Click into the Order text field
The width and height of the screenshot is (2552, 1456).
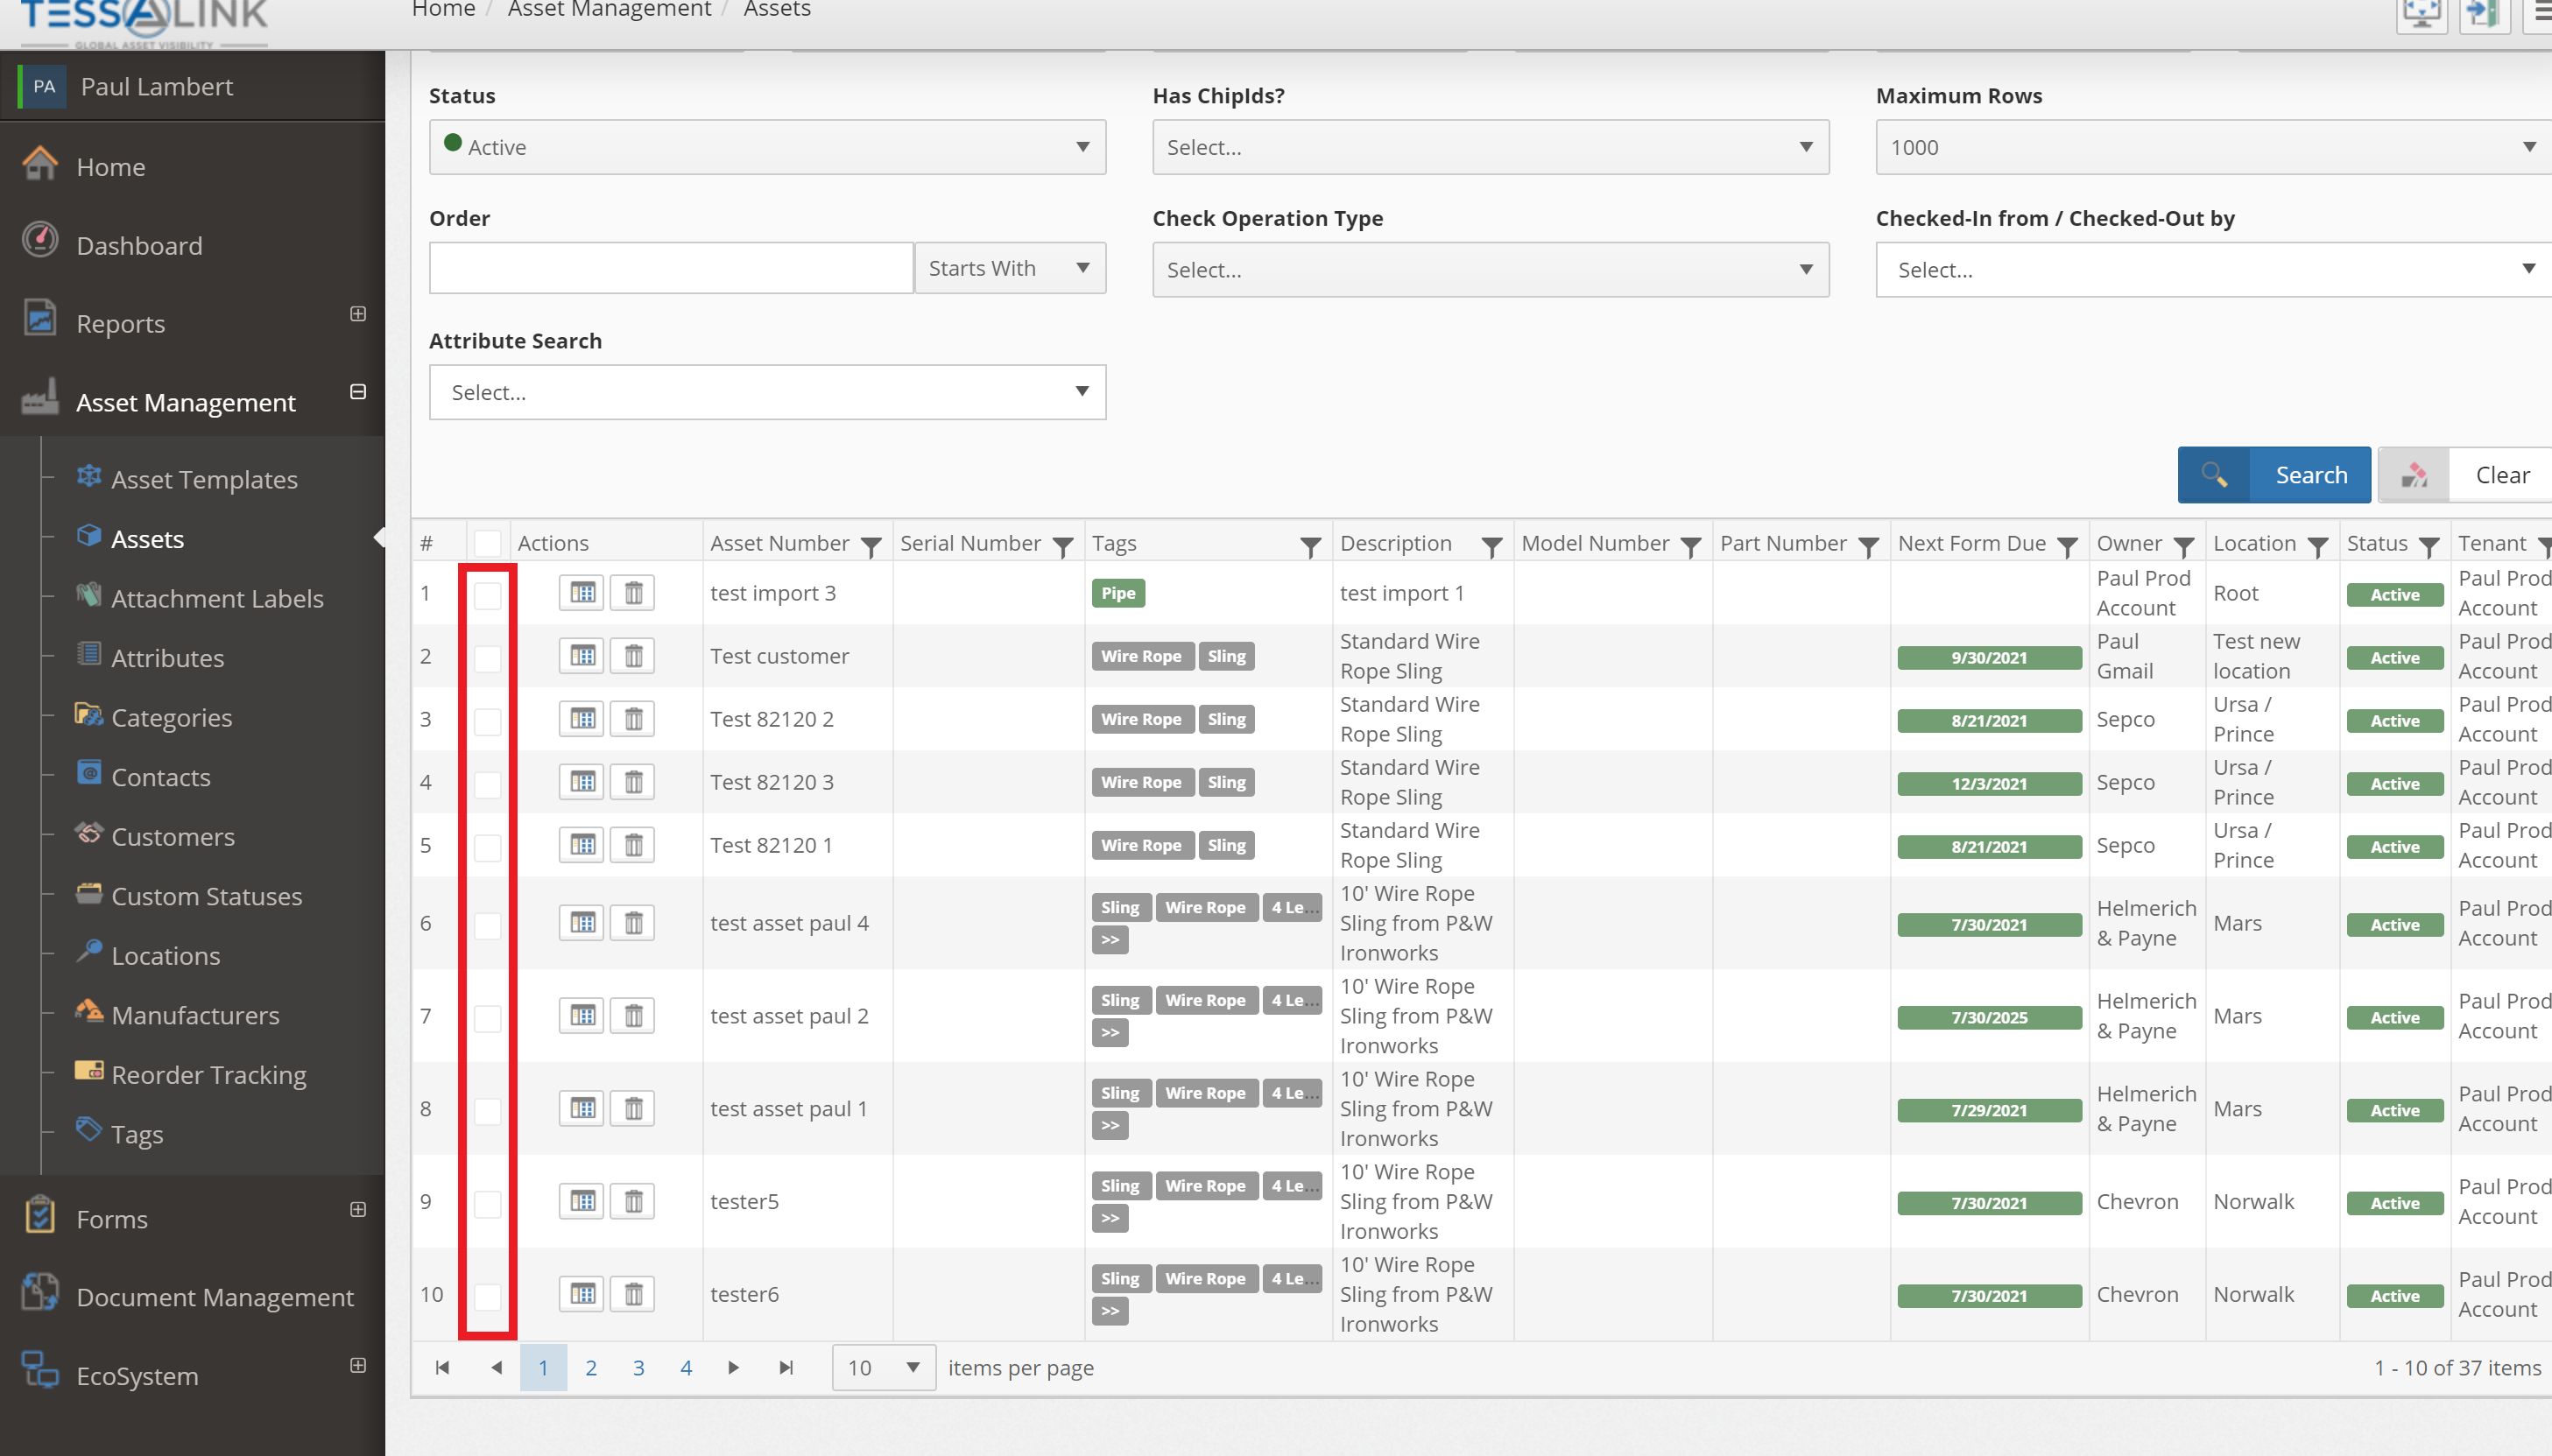tap(671, 268)
